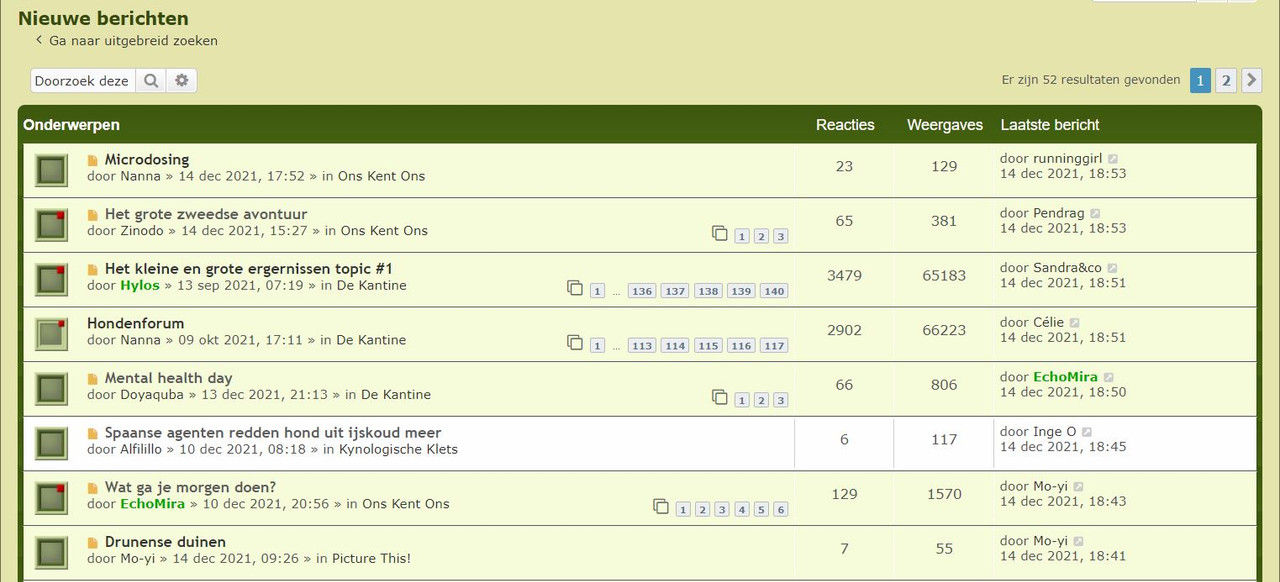View author Hylos profile
This screenshot has width=1280, height=582.
click(140, 286)
